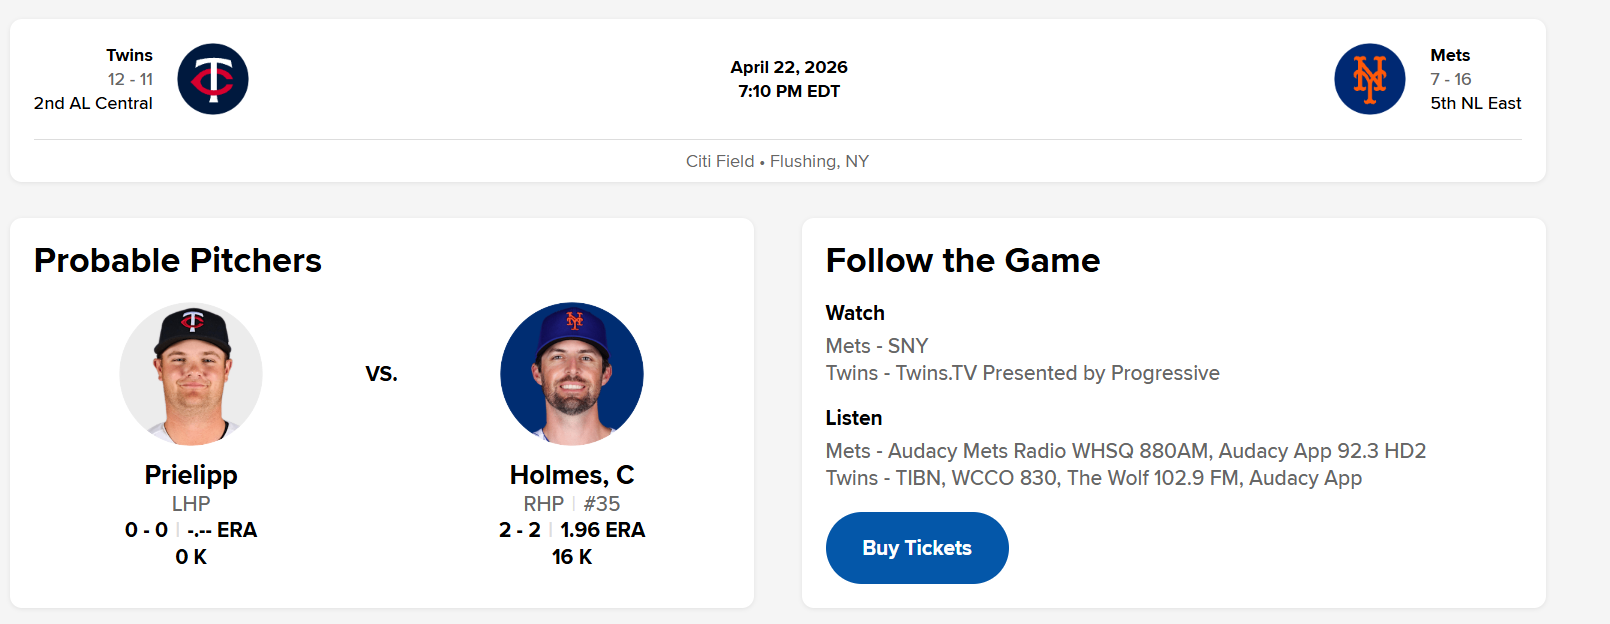Click the 7:10 PM EDT start time
Screen dimensions: 1610x624
(789, 91)
